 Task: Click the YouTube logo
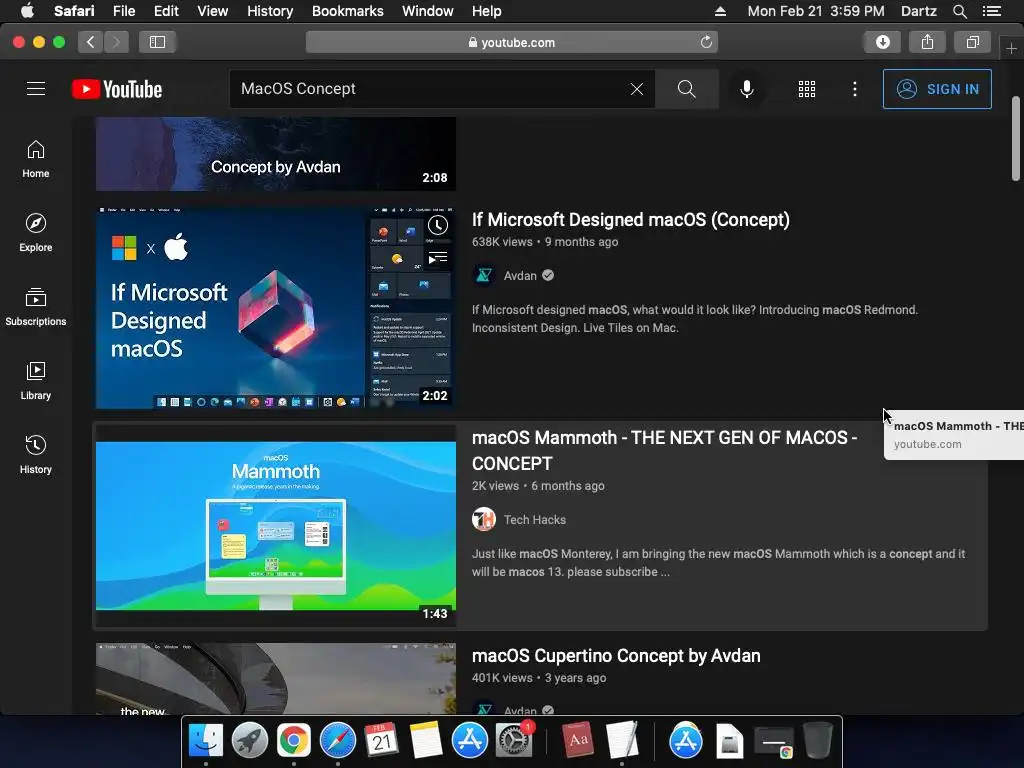117,89
